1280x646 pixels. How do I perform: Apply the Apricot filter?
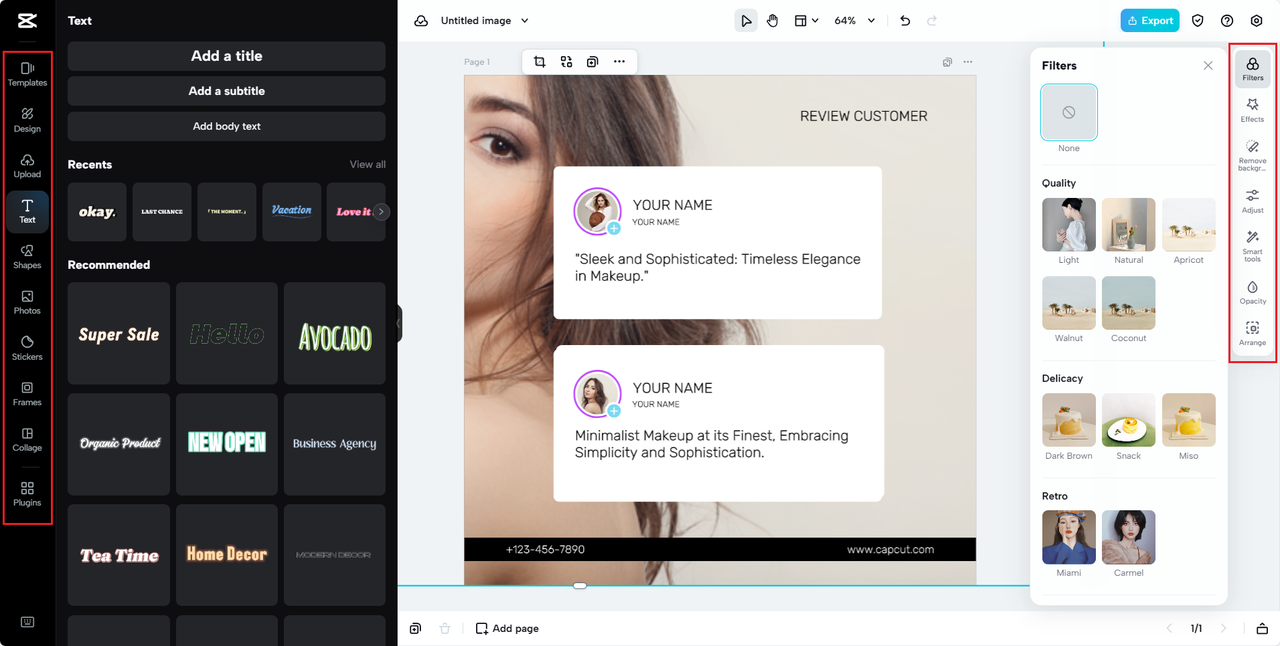click(1189, 224)
